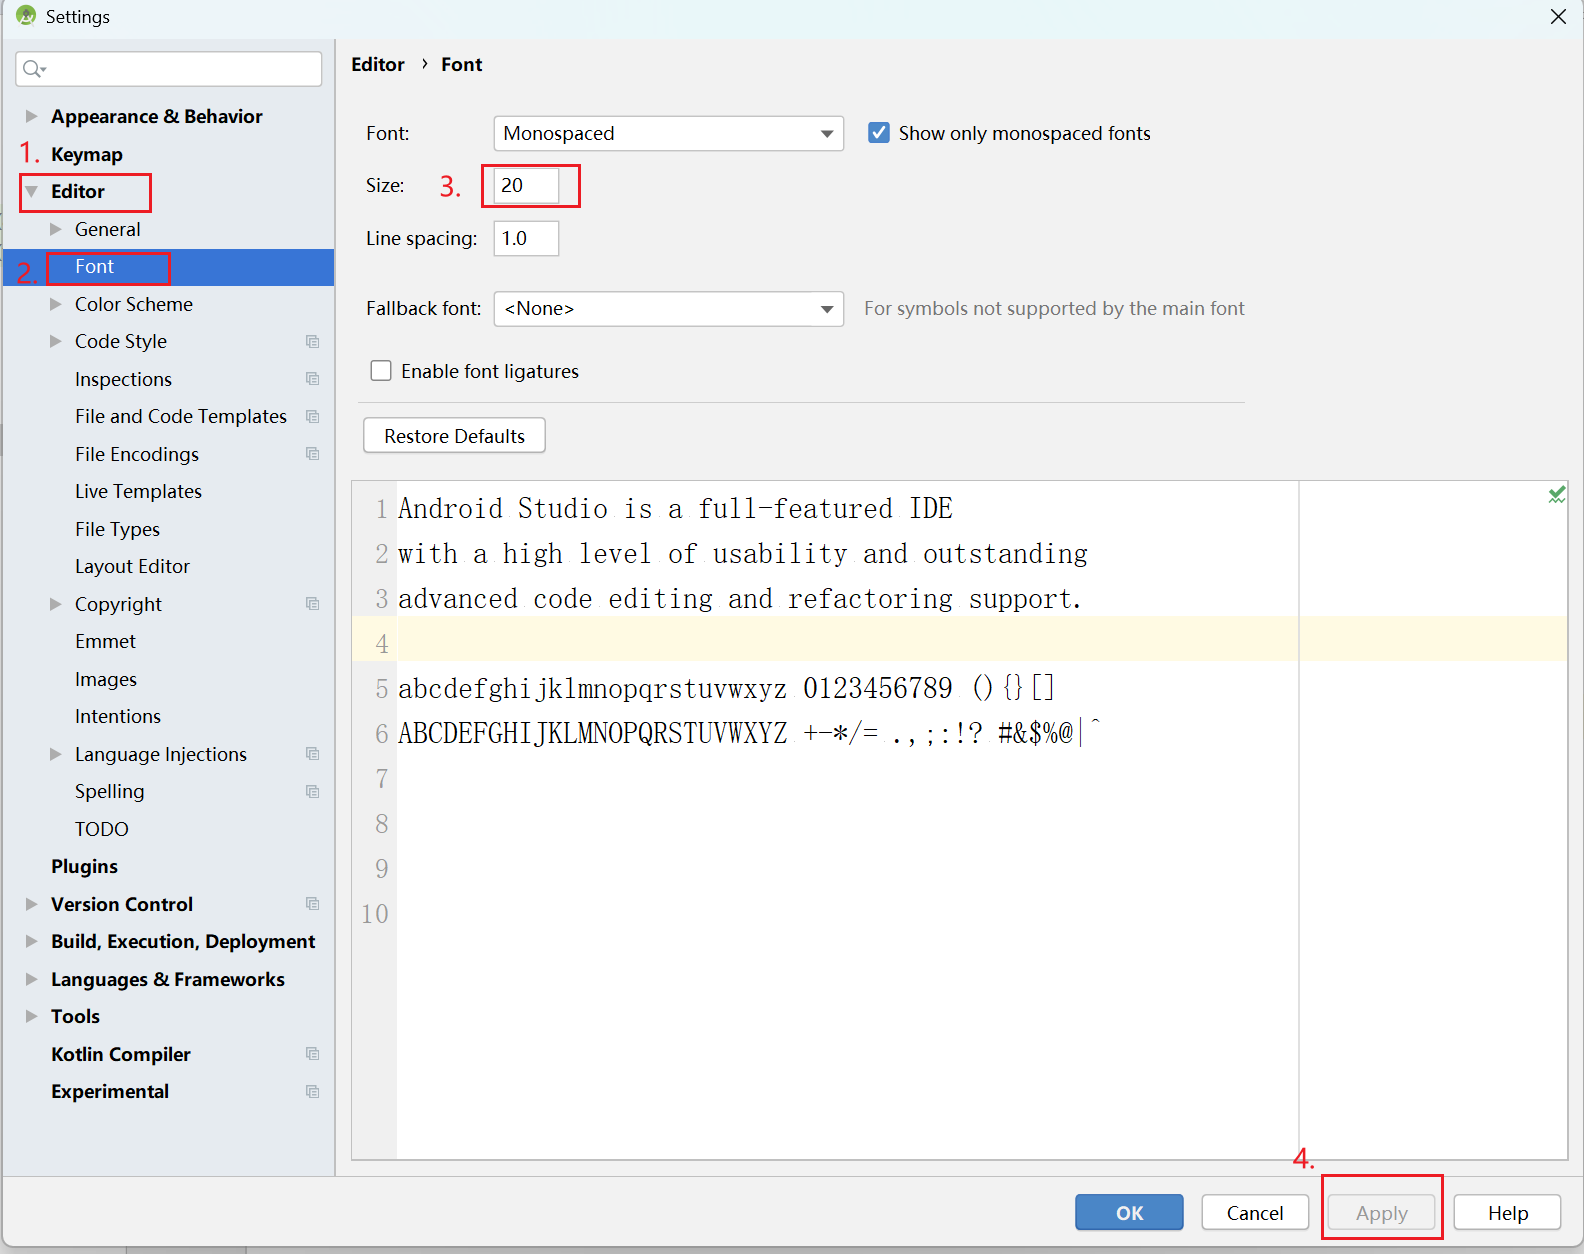Uncheck Show only monospaced fonts
1584x1254 pixels.
pyautogui.click(x=879, y=133)
